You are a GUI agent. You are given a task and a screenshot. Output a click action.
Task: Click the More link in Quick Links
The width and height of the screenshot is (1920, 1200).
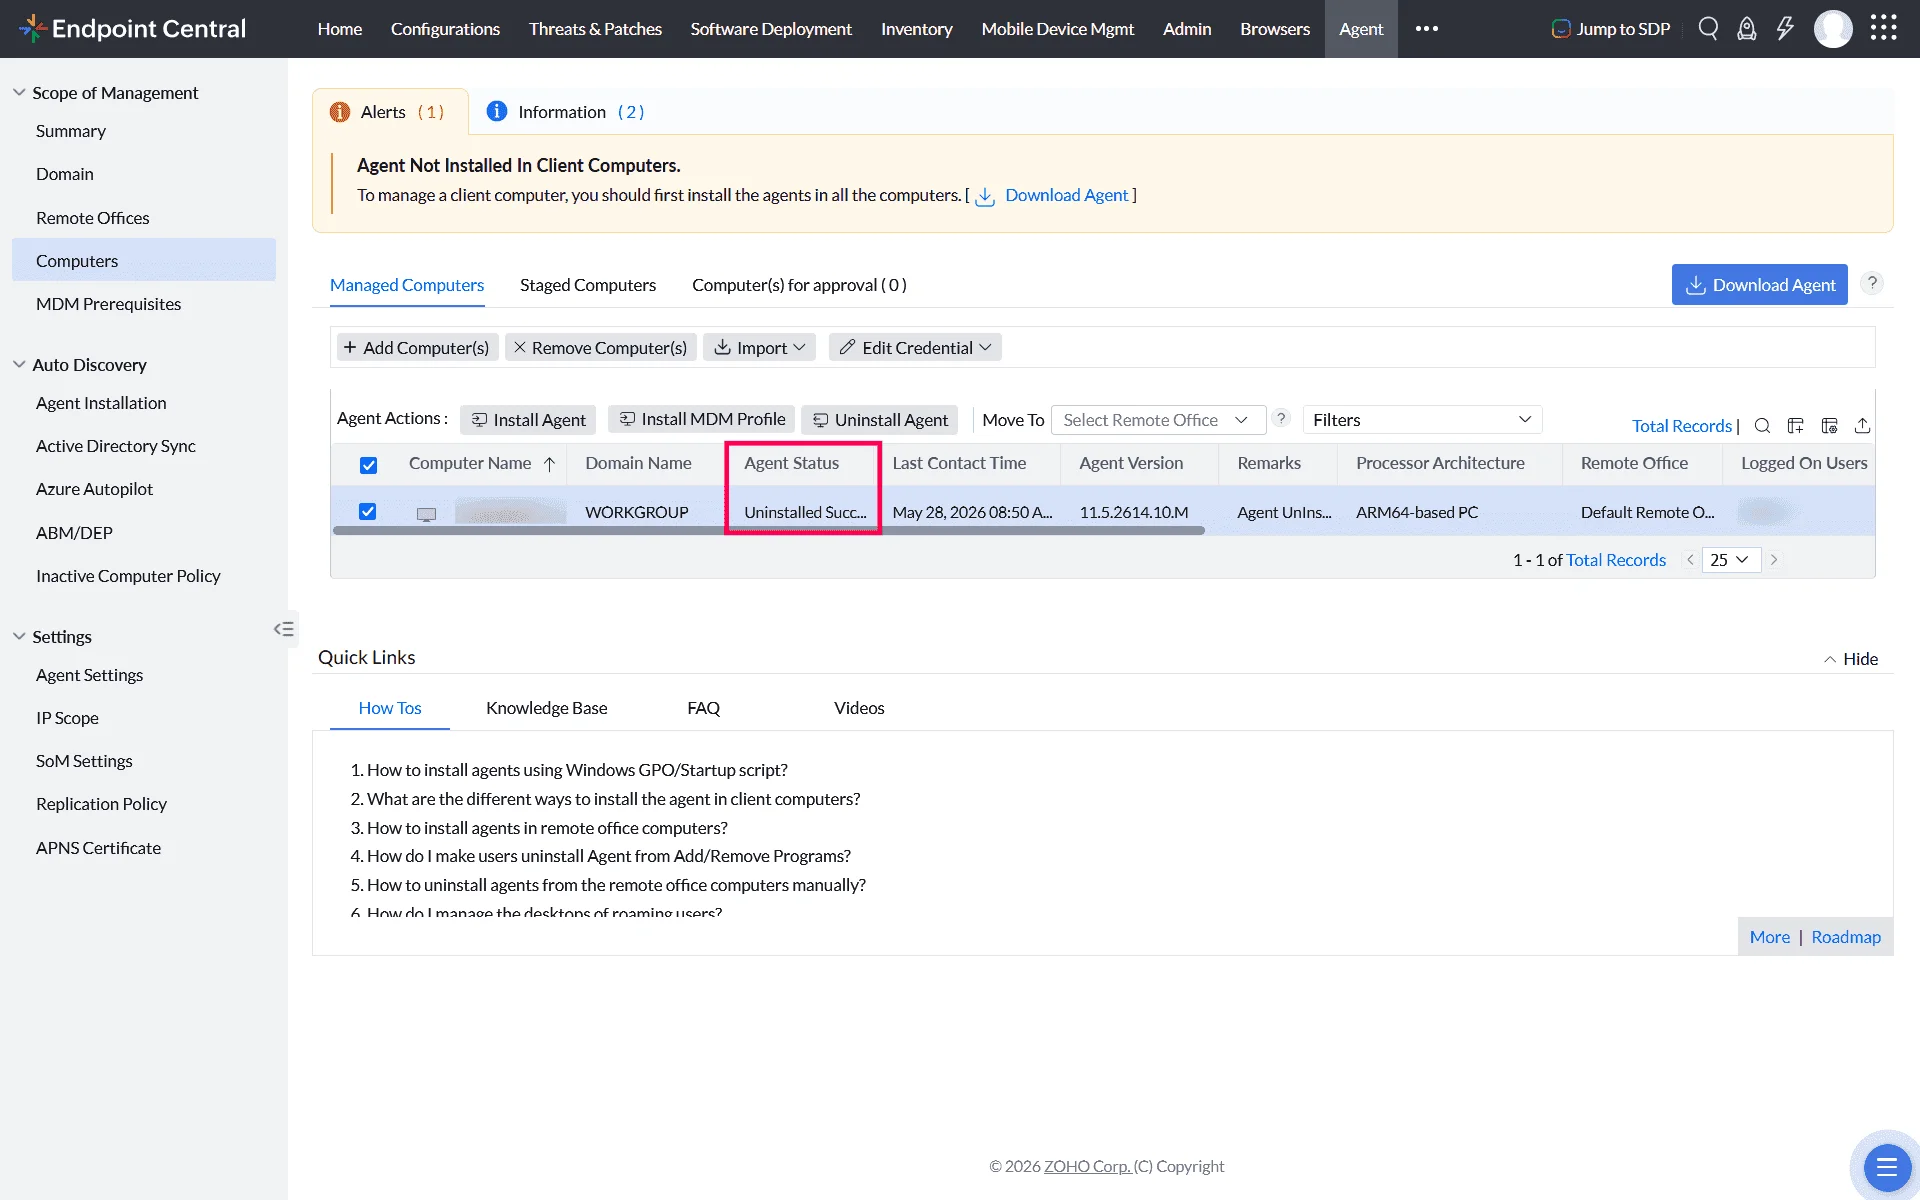pyautogui.click(x=1770, y=937)
